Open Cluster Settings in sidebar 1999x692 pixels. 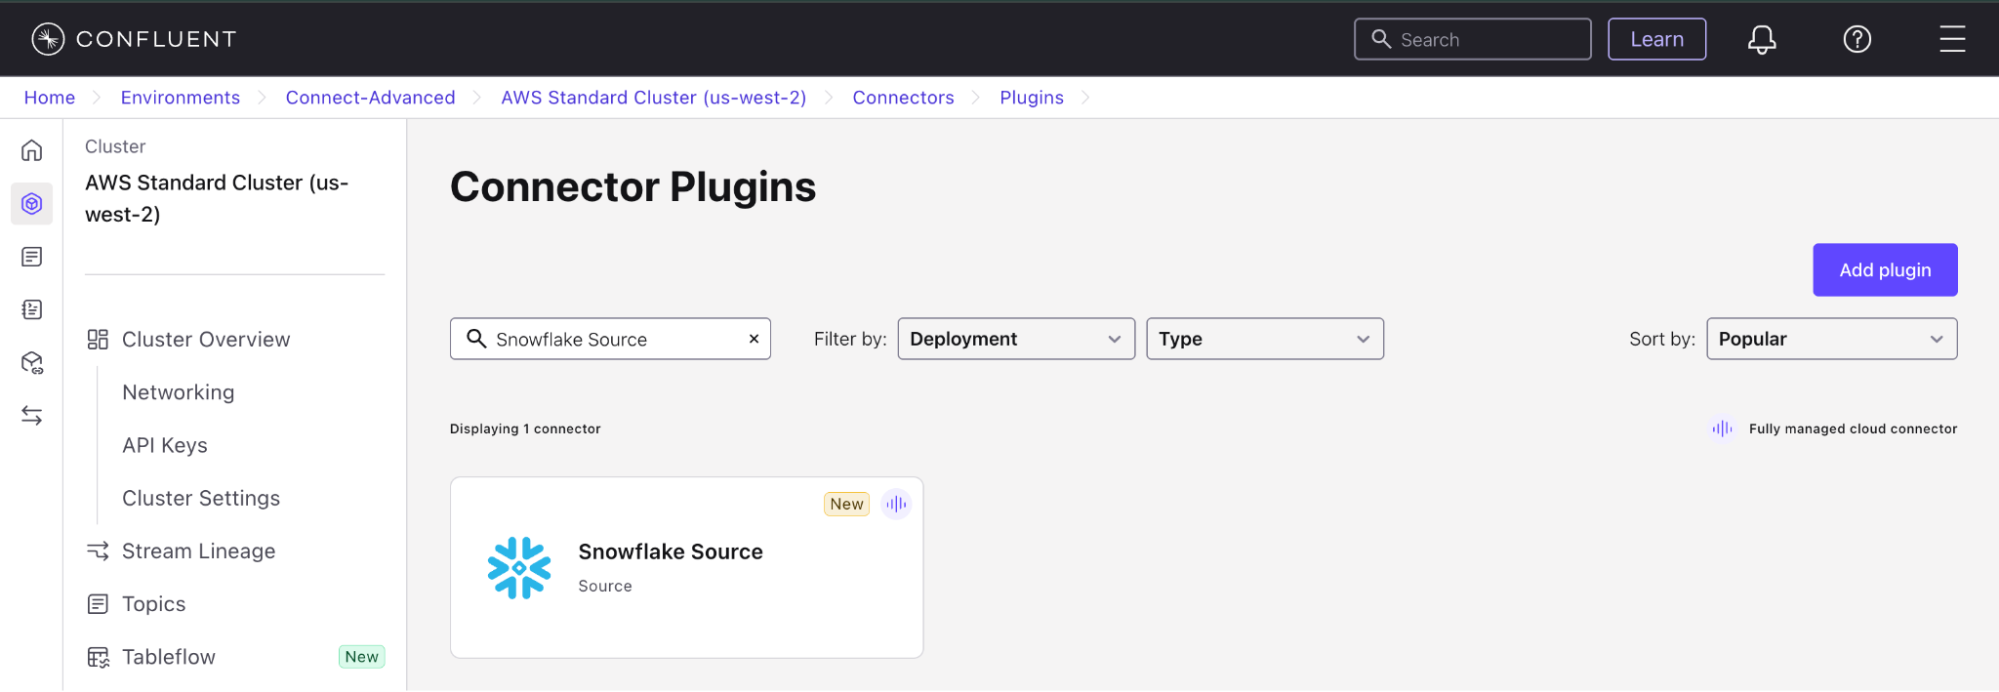pos(201,498)
